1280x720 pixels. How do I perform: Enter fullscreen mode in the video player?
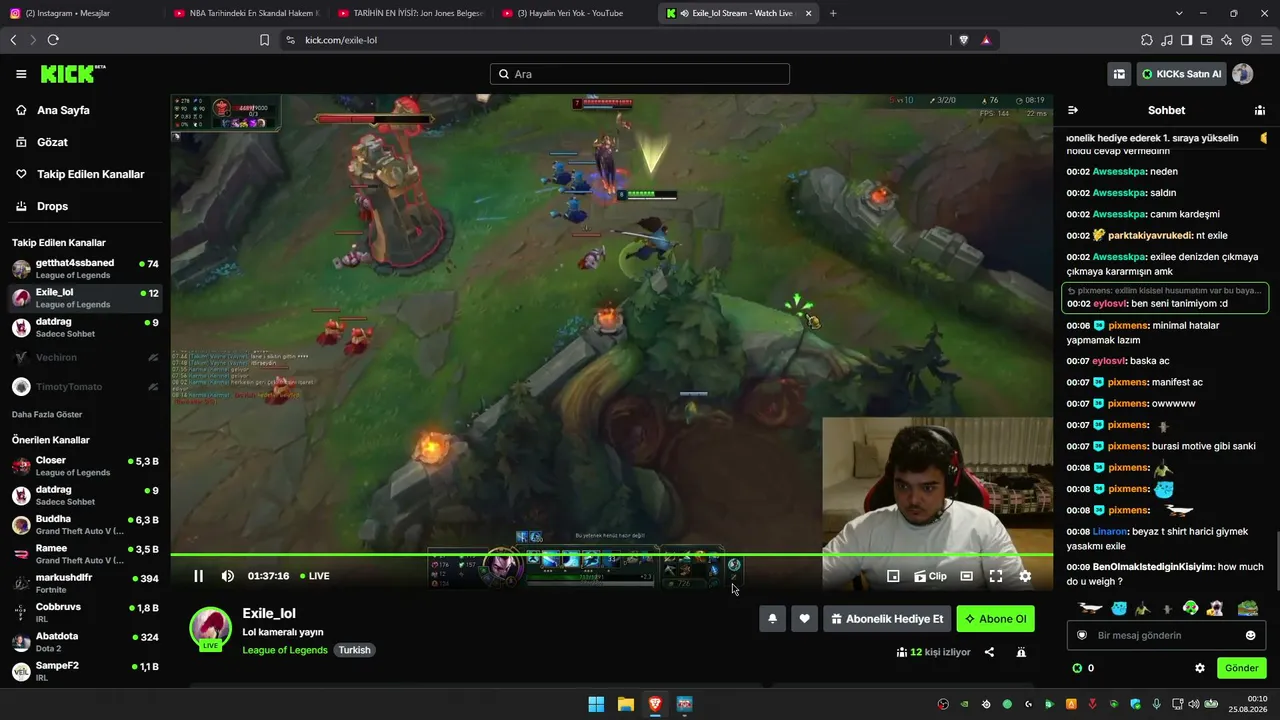pyautogui.click(x=996, y=576)
